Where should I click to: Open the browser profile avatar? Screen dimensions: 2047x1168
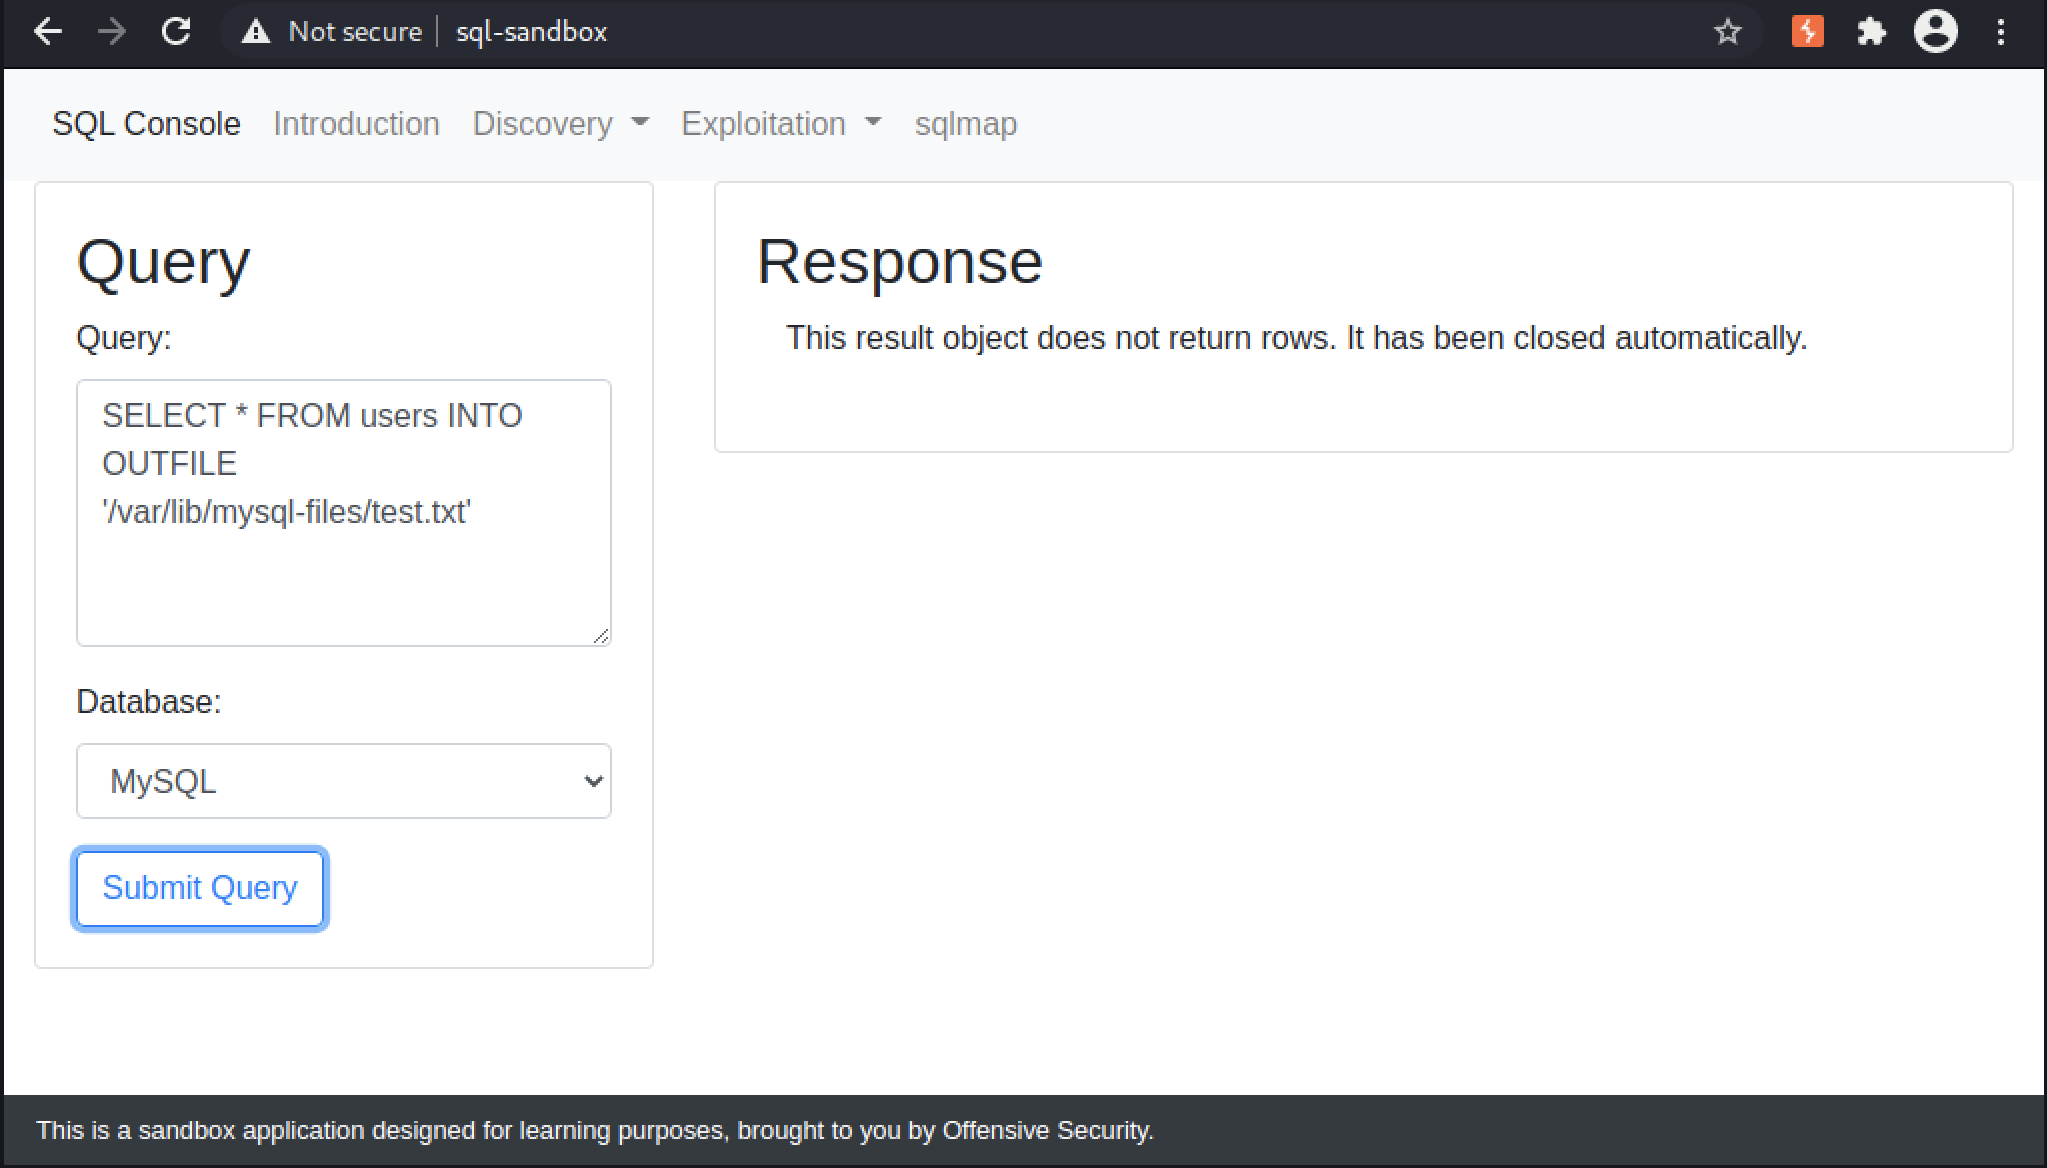[x=1936, y=32]
